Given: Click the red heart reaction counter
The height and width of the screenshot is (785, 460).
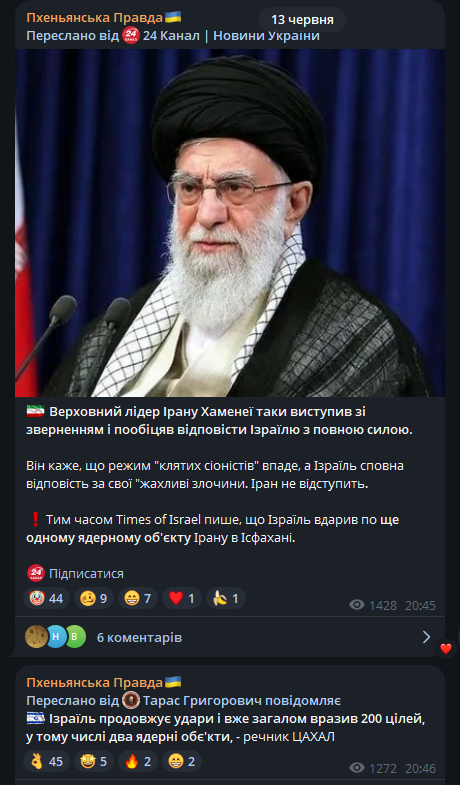Looking at the screenshot, I should coord(182,598).
